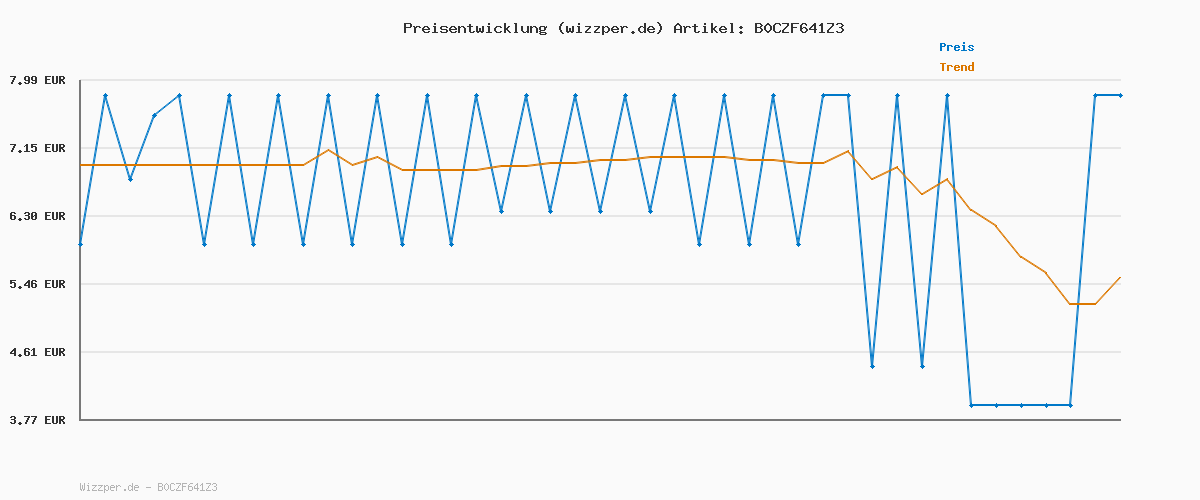This screenshot has width=1200, height=500.
Task: Select the 6.30 EUR axis label
Action: coord(37,216)
